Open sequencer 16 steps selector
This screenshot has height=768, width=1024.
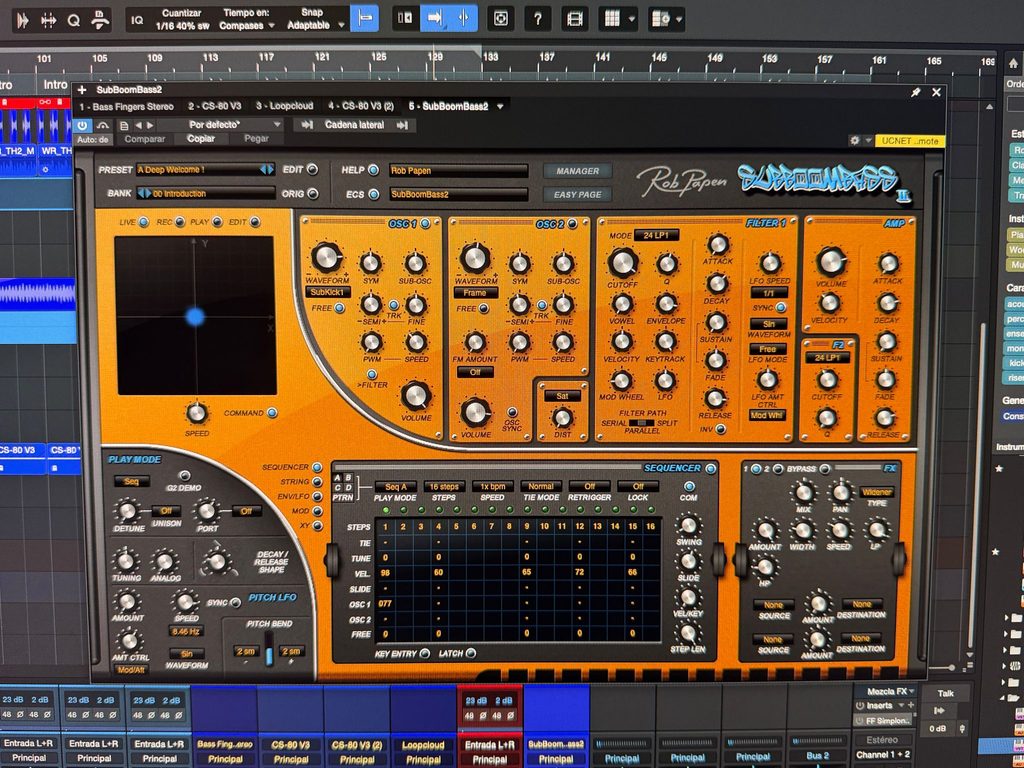444,487
